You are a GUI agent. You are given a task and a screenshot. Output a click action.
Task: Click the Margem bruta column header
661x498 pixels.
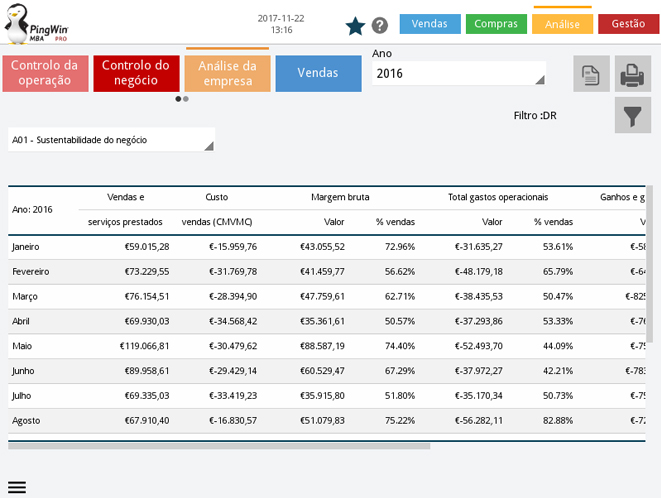[340, 197]
